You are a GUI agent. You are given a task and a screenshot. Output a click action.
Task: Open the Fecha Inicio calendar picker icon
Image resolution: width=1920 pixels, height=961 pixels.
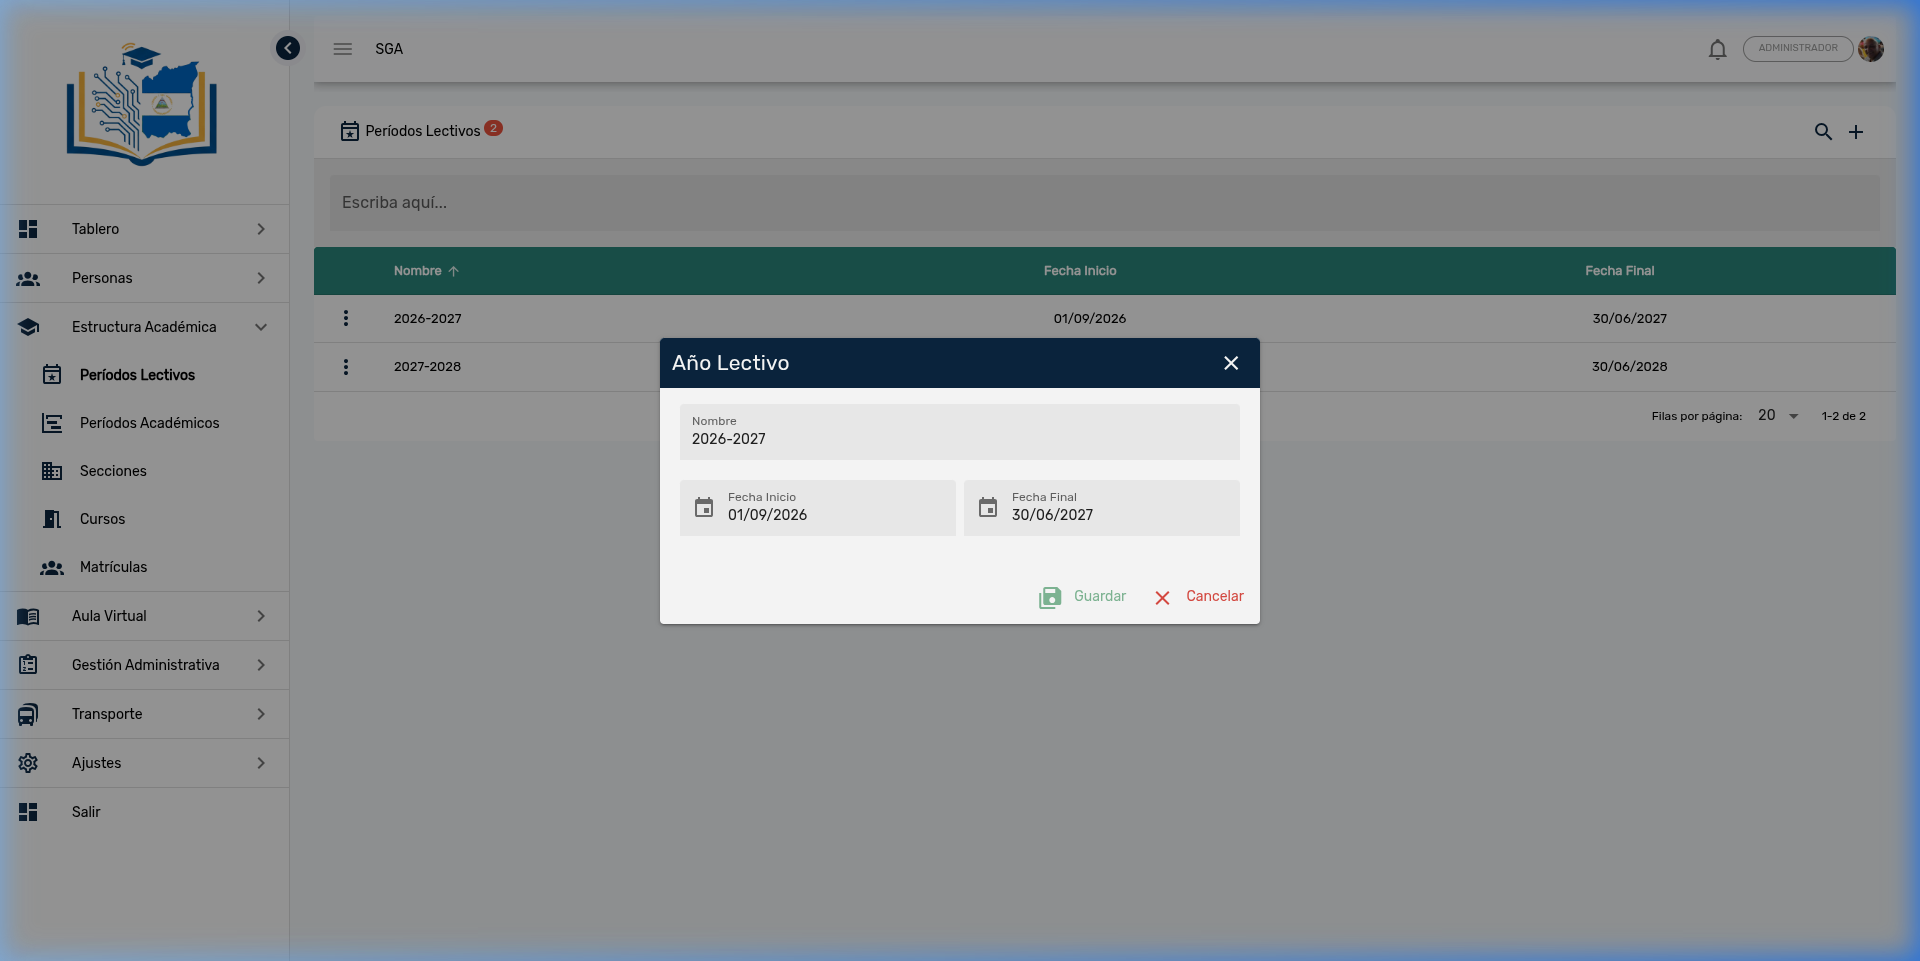704,508
